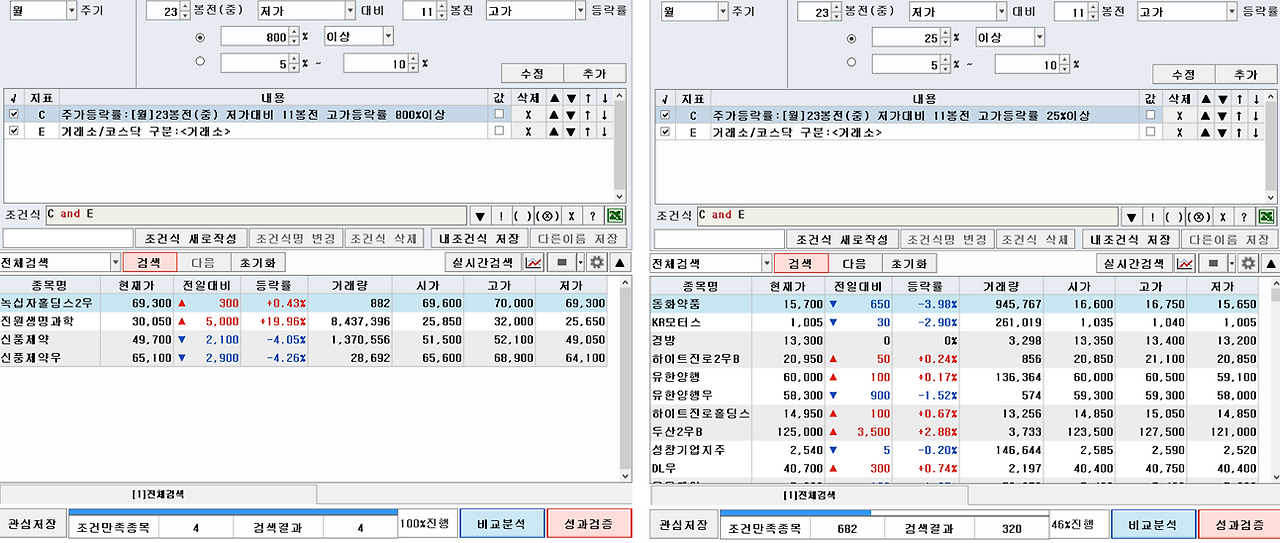Select the 5% ~ 10% range radio in the right panel

coord(852,63)
